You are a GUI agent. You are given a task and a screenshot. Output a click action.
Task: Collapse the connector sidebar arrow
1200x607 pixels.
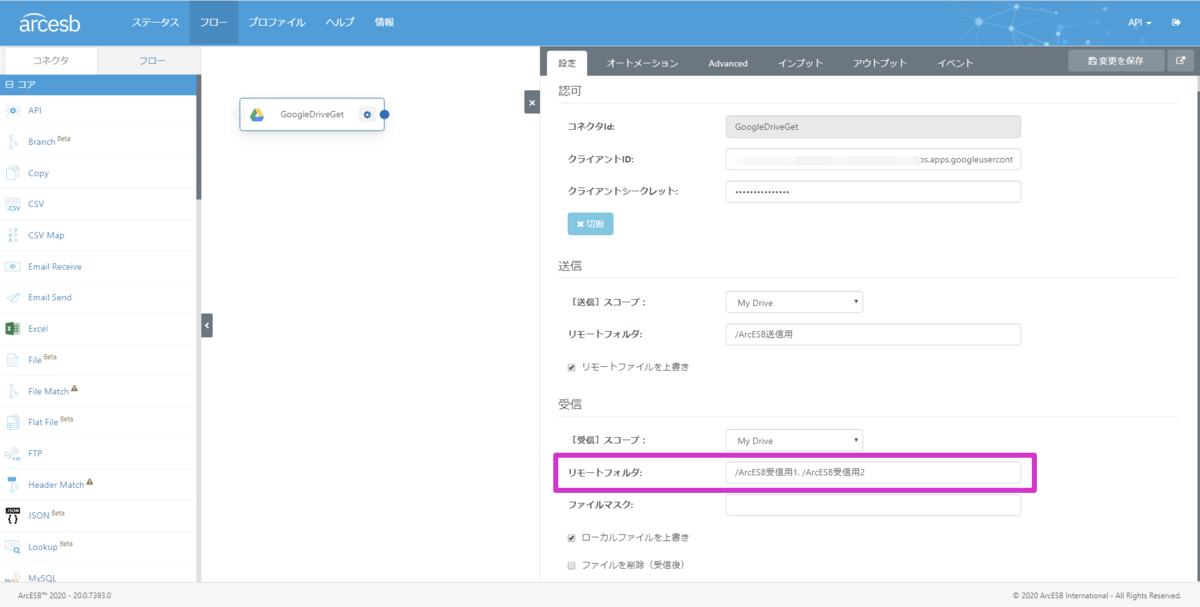[207, 325]
